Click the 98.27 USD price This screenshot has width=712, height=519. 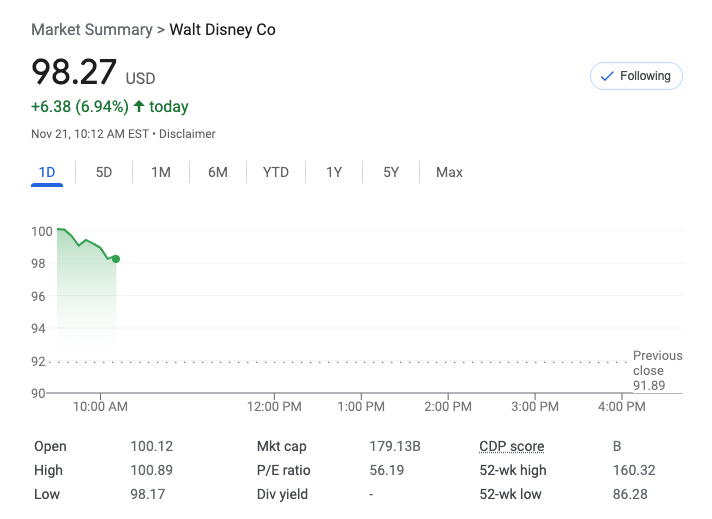(x=75, y=73)
